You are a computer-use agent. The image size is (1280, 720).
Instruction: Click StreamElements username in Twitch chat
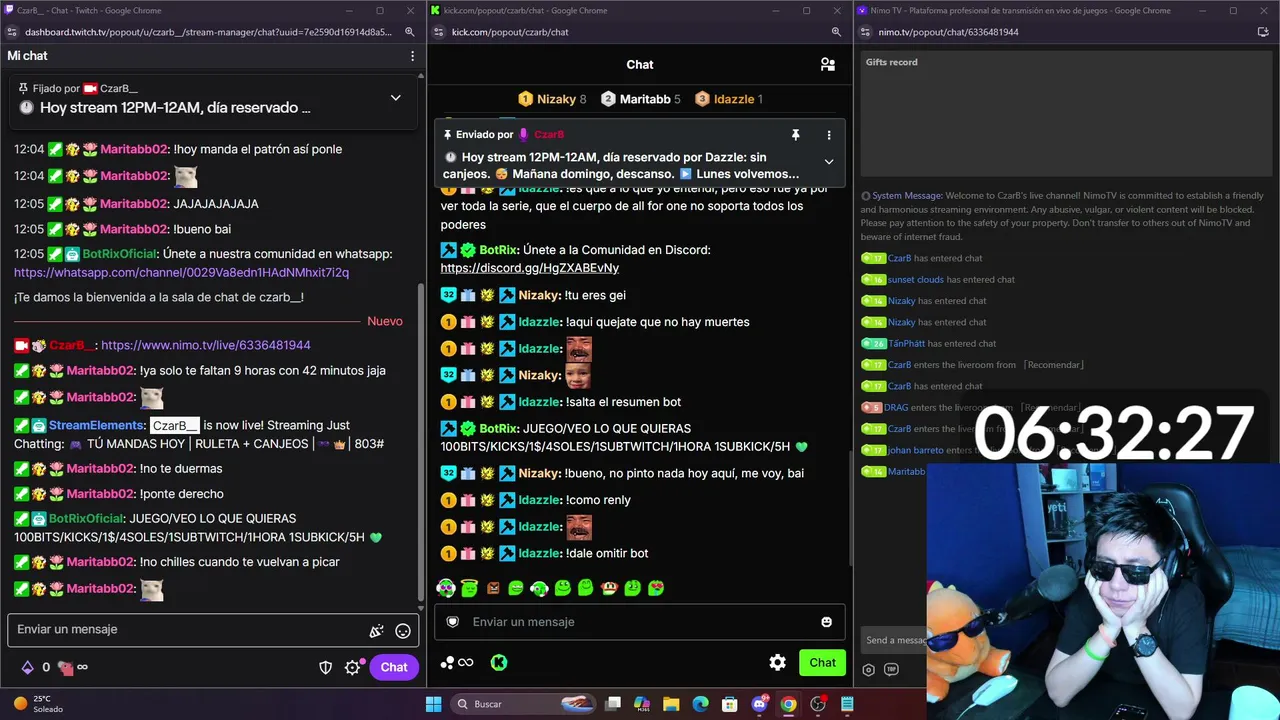[96, 425]
